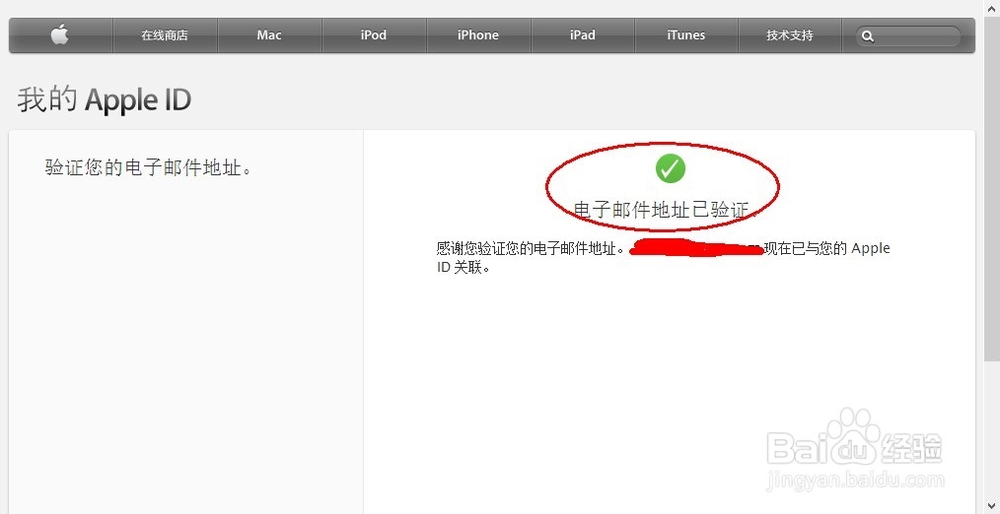
Task: Go to the iPod section
Action: (374, 35)
